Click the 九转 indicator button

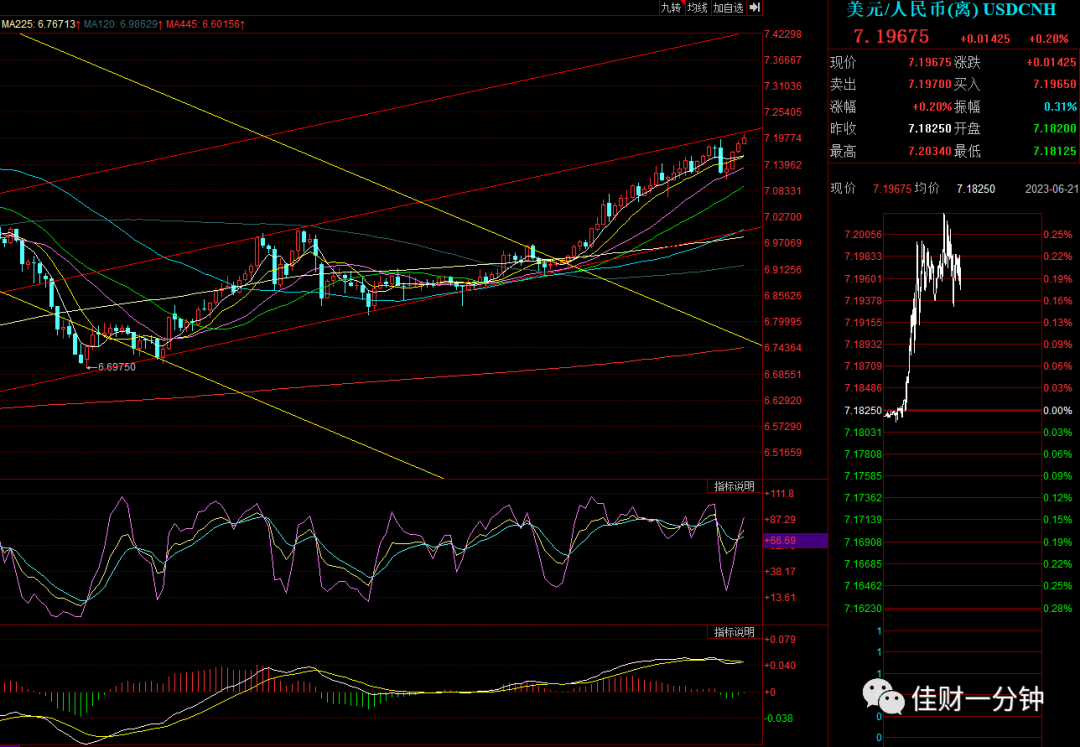pyautogui.click(x=671, y=8)
